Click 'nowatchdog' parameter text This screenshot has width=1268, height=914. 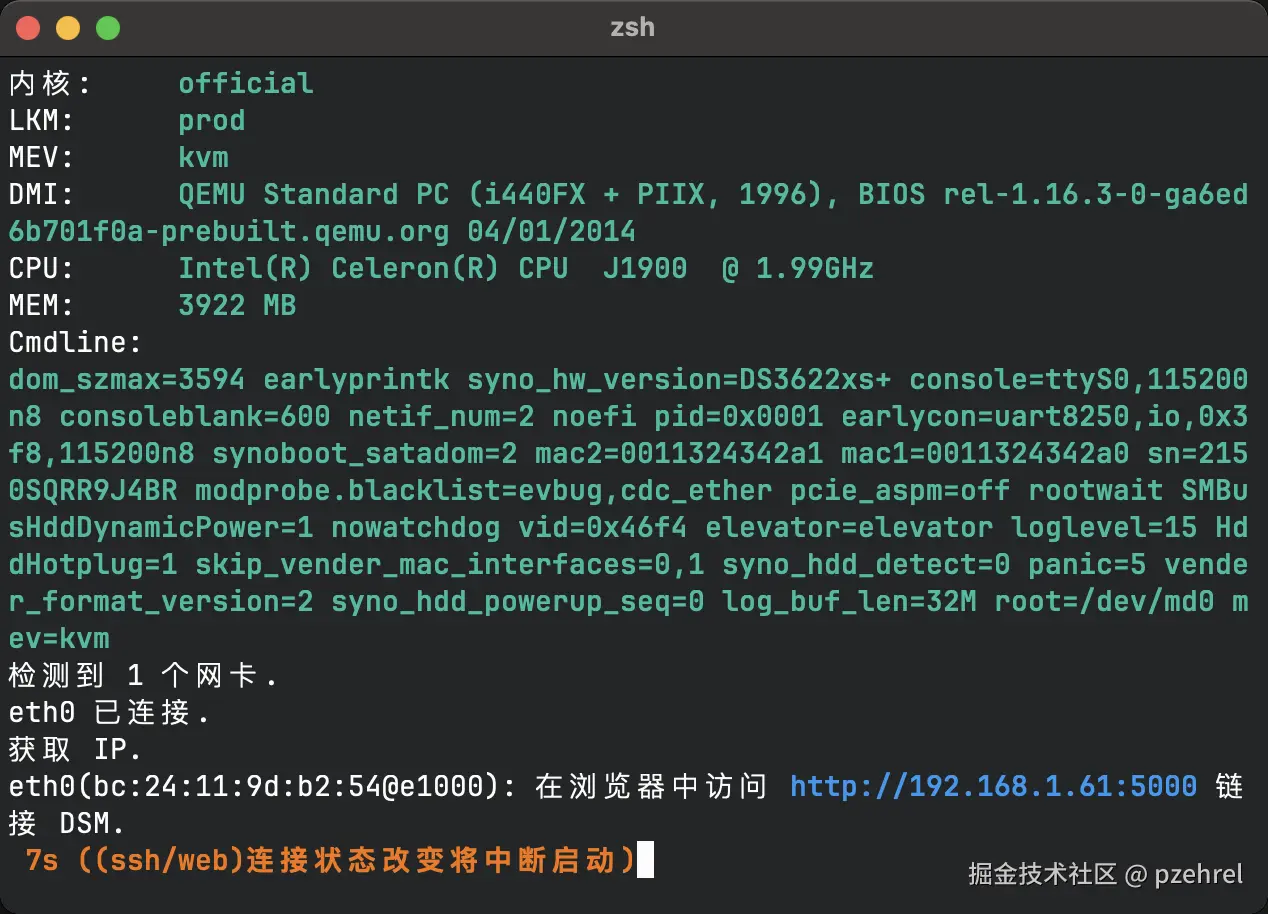tap(416, 527)
